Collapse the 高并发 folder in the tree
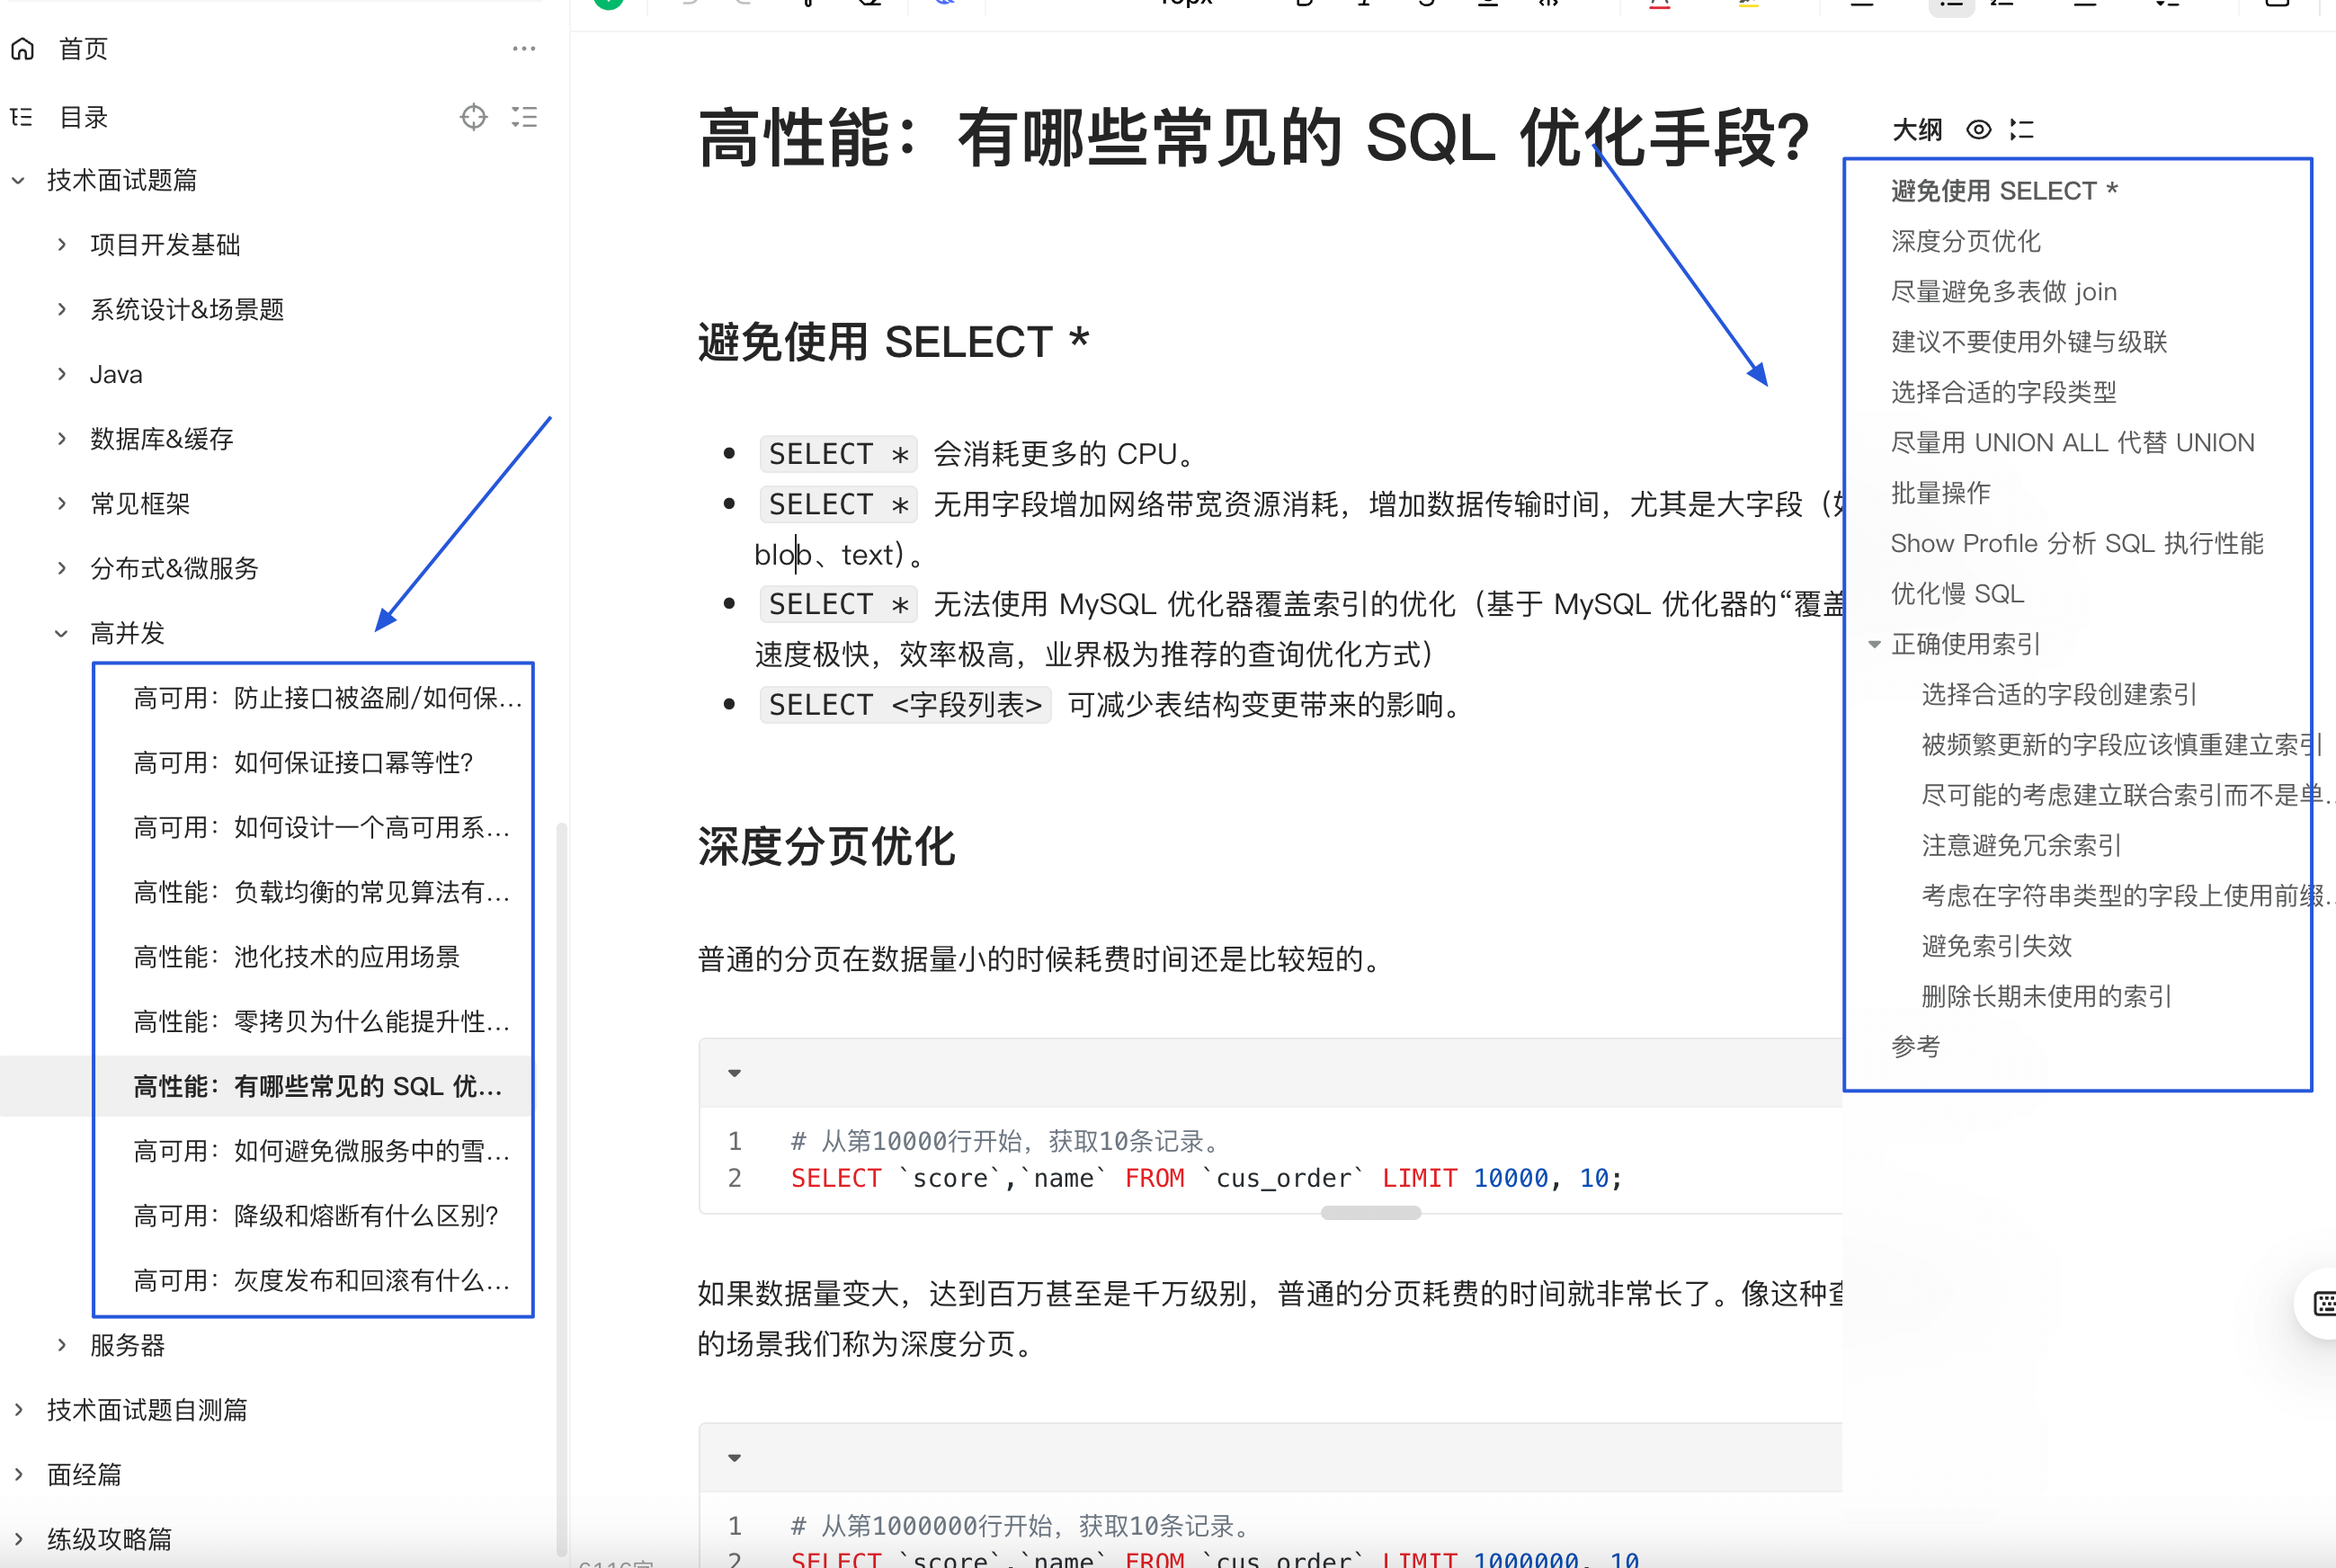Screen dimensions: 2336x1568 62,633
